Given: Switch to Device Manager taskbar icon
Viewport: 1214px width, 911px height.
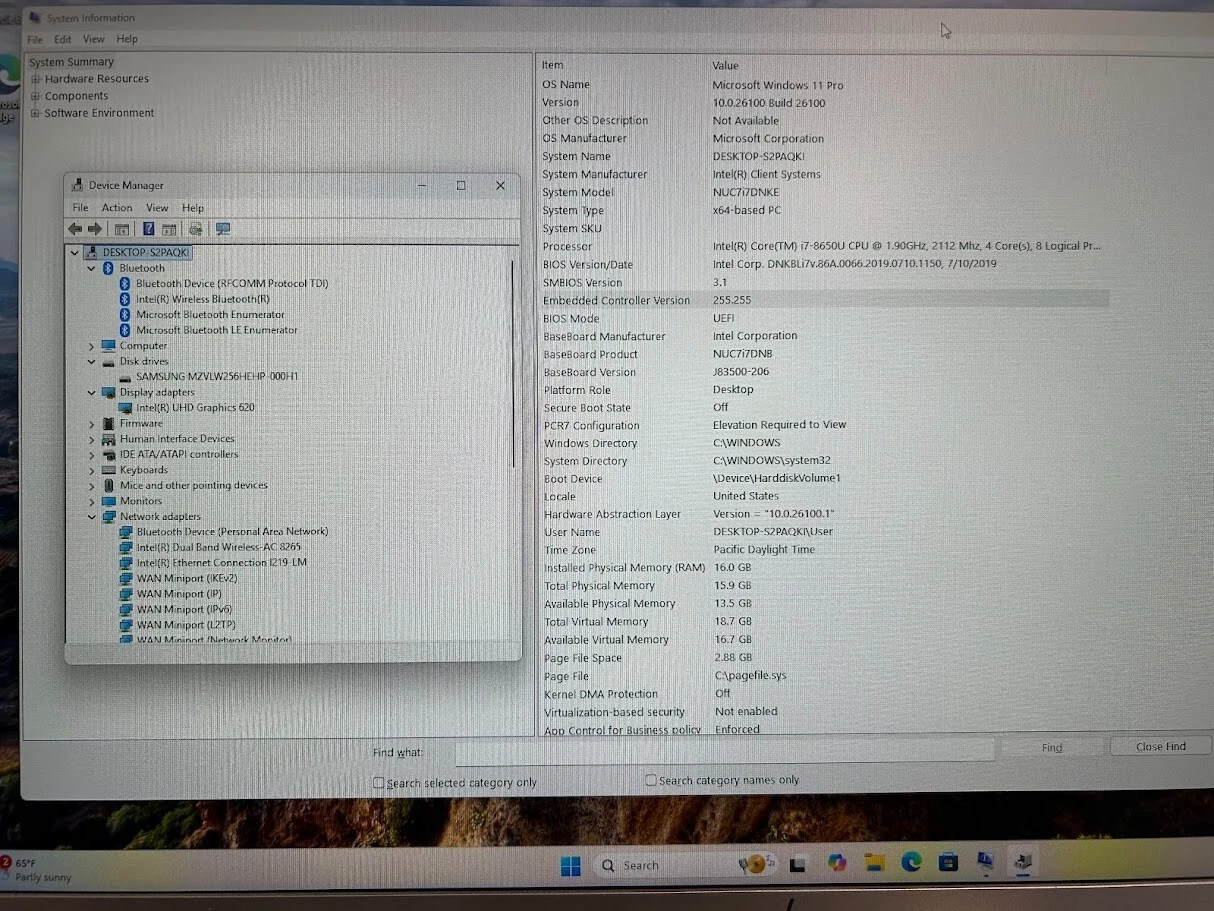Looking at the screenshot, I should click(1023, 860).
